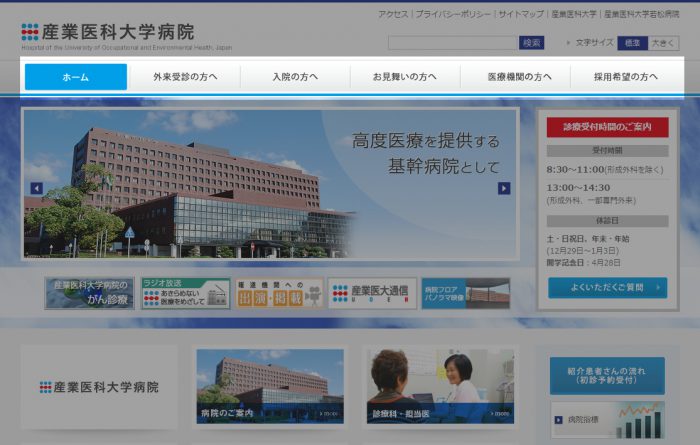Visit the 産業医科大学若松病院 link
Image resolution: width=700 pixels, height=445 pixels.
[x=642, y=14]
